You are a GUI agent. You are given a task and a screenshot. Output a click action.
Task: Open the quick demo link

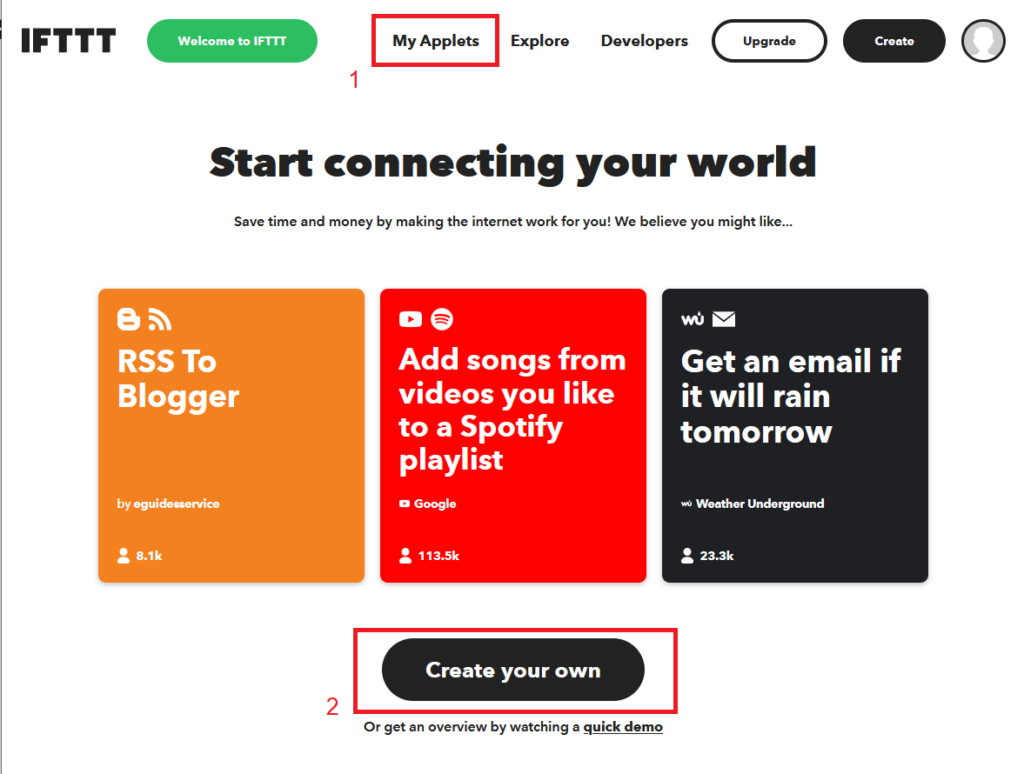tap(623, 727)
